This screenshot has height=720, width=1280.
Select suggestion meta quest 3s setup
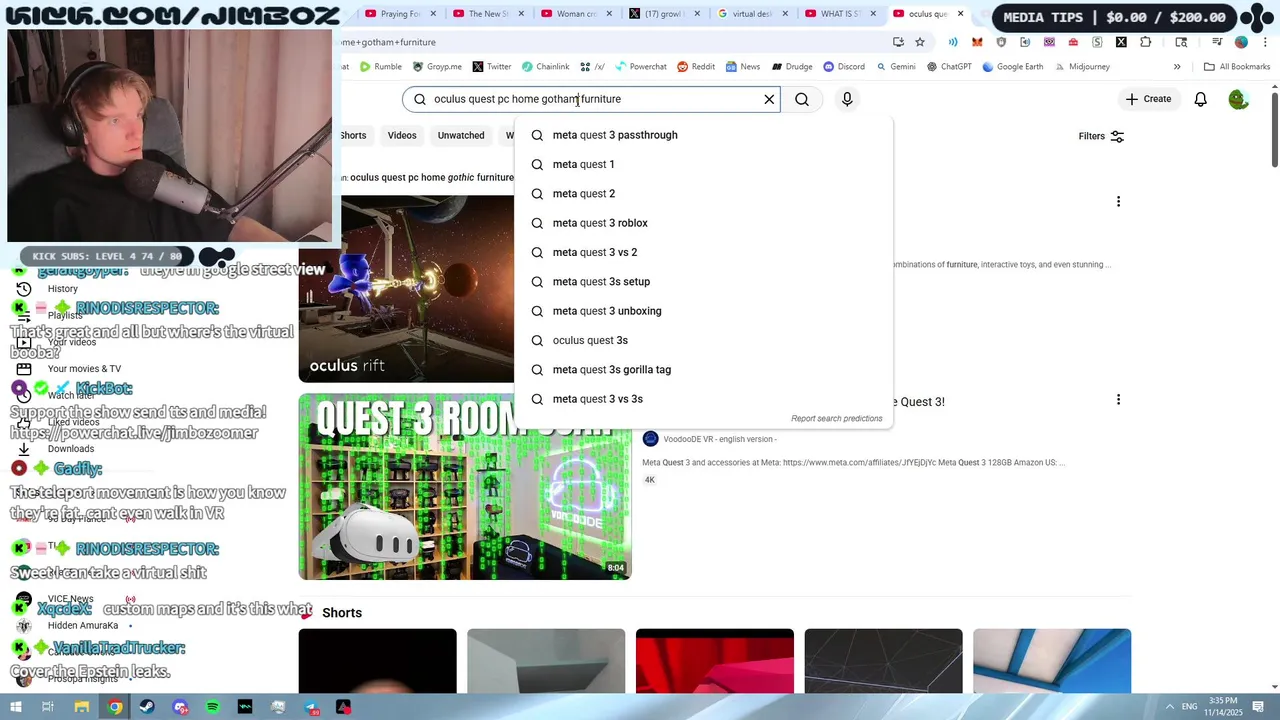703,282
